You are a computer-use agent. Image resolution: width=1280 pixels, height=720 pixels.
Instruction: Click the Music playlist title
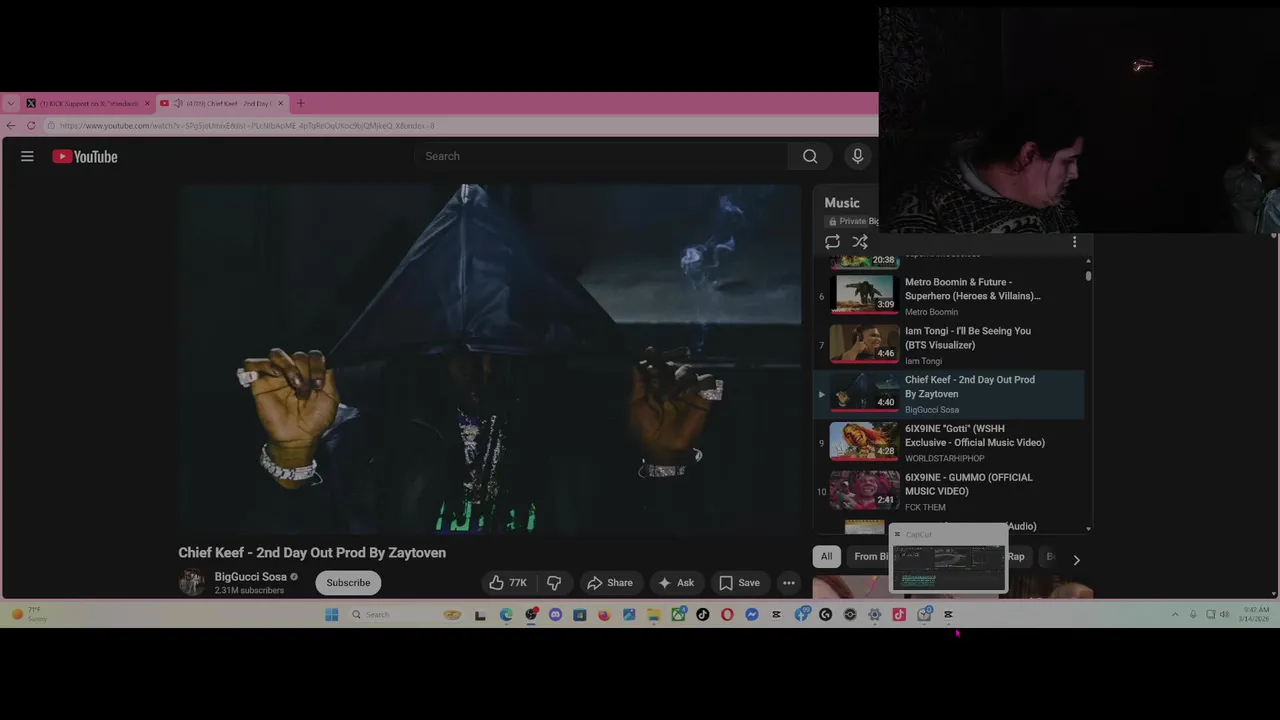coord(842,203)
